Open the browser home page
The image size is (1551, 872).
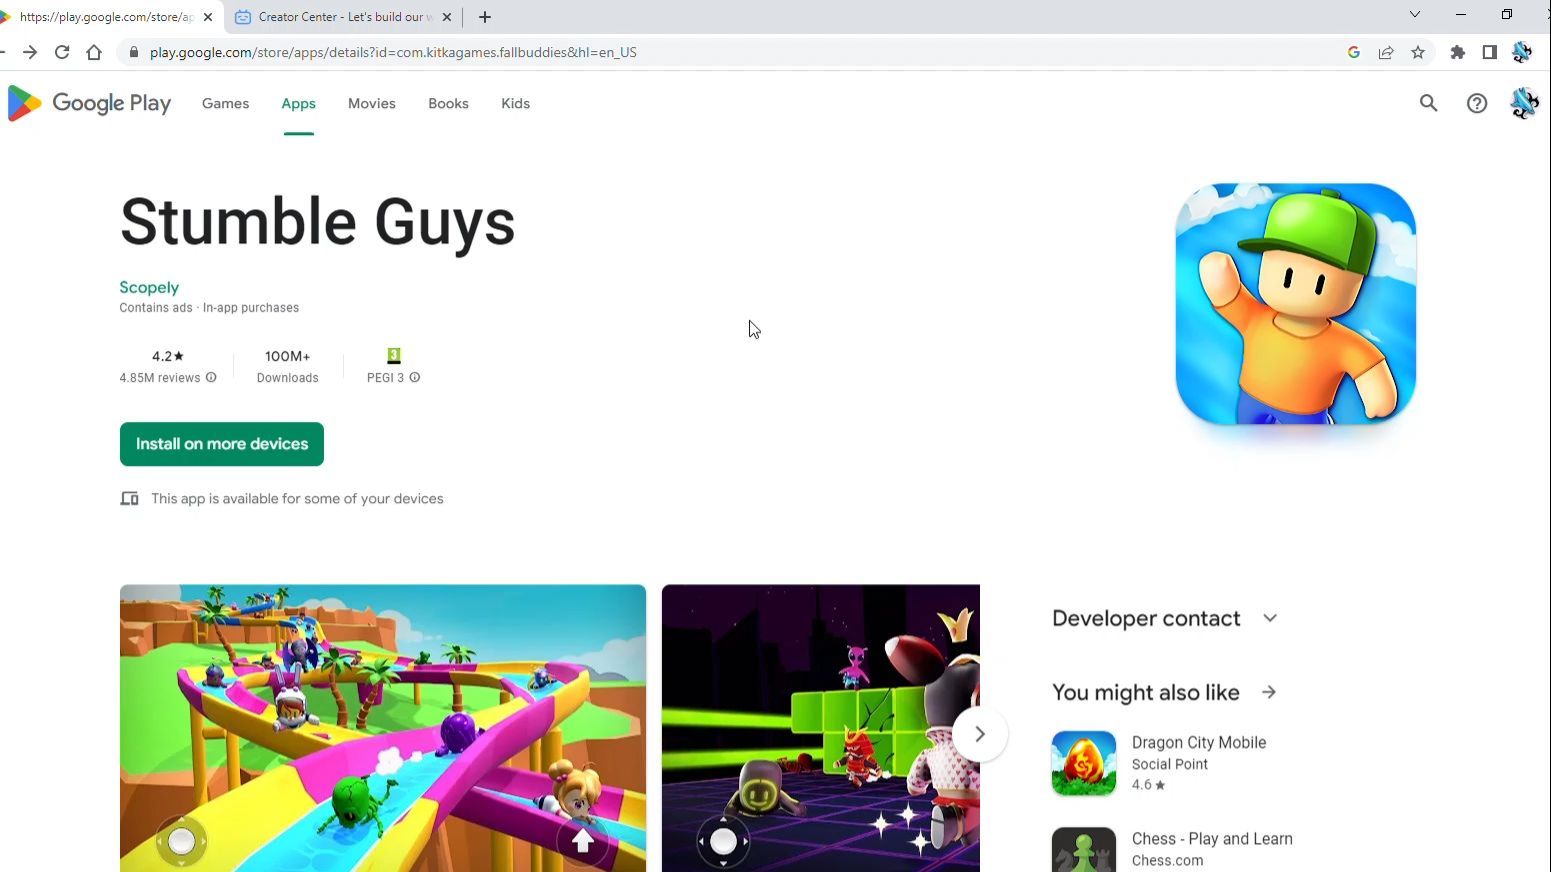pyautogui.click(x=94, y=52)
